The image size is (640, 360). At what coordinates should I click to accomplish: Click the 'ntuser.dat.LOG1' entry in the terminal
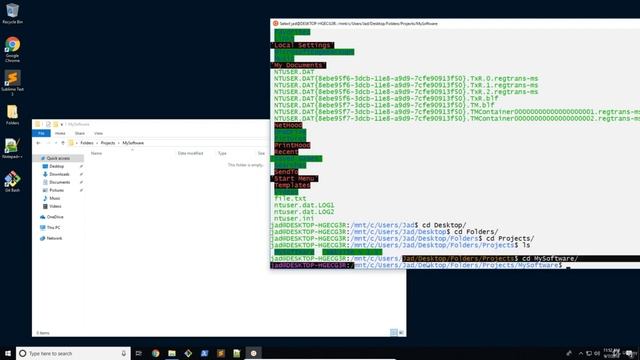304,205
